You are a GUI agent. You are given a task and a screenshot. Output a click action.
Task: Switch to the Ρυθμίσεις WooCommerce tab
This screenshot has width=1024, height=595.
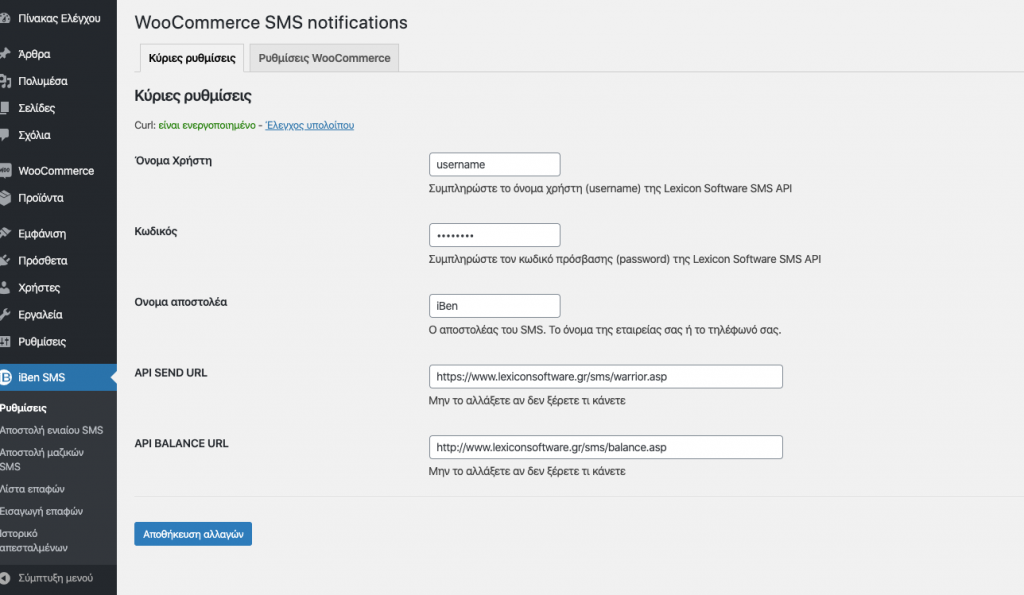325,58
